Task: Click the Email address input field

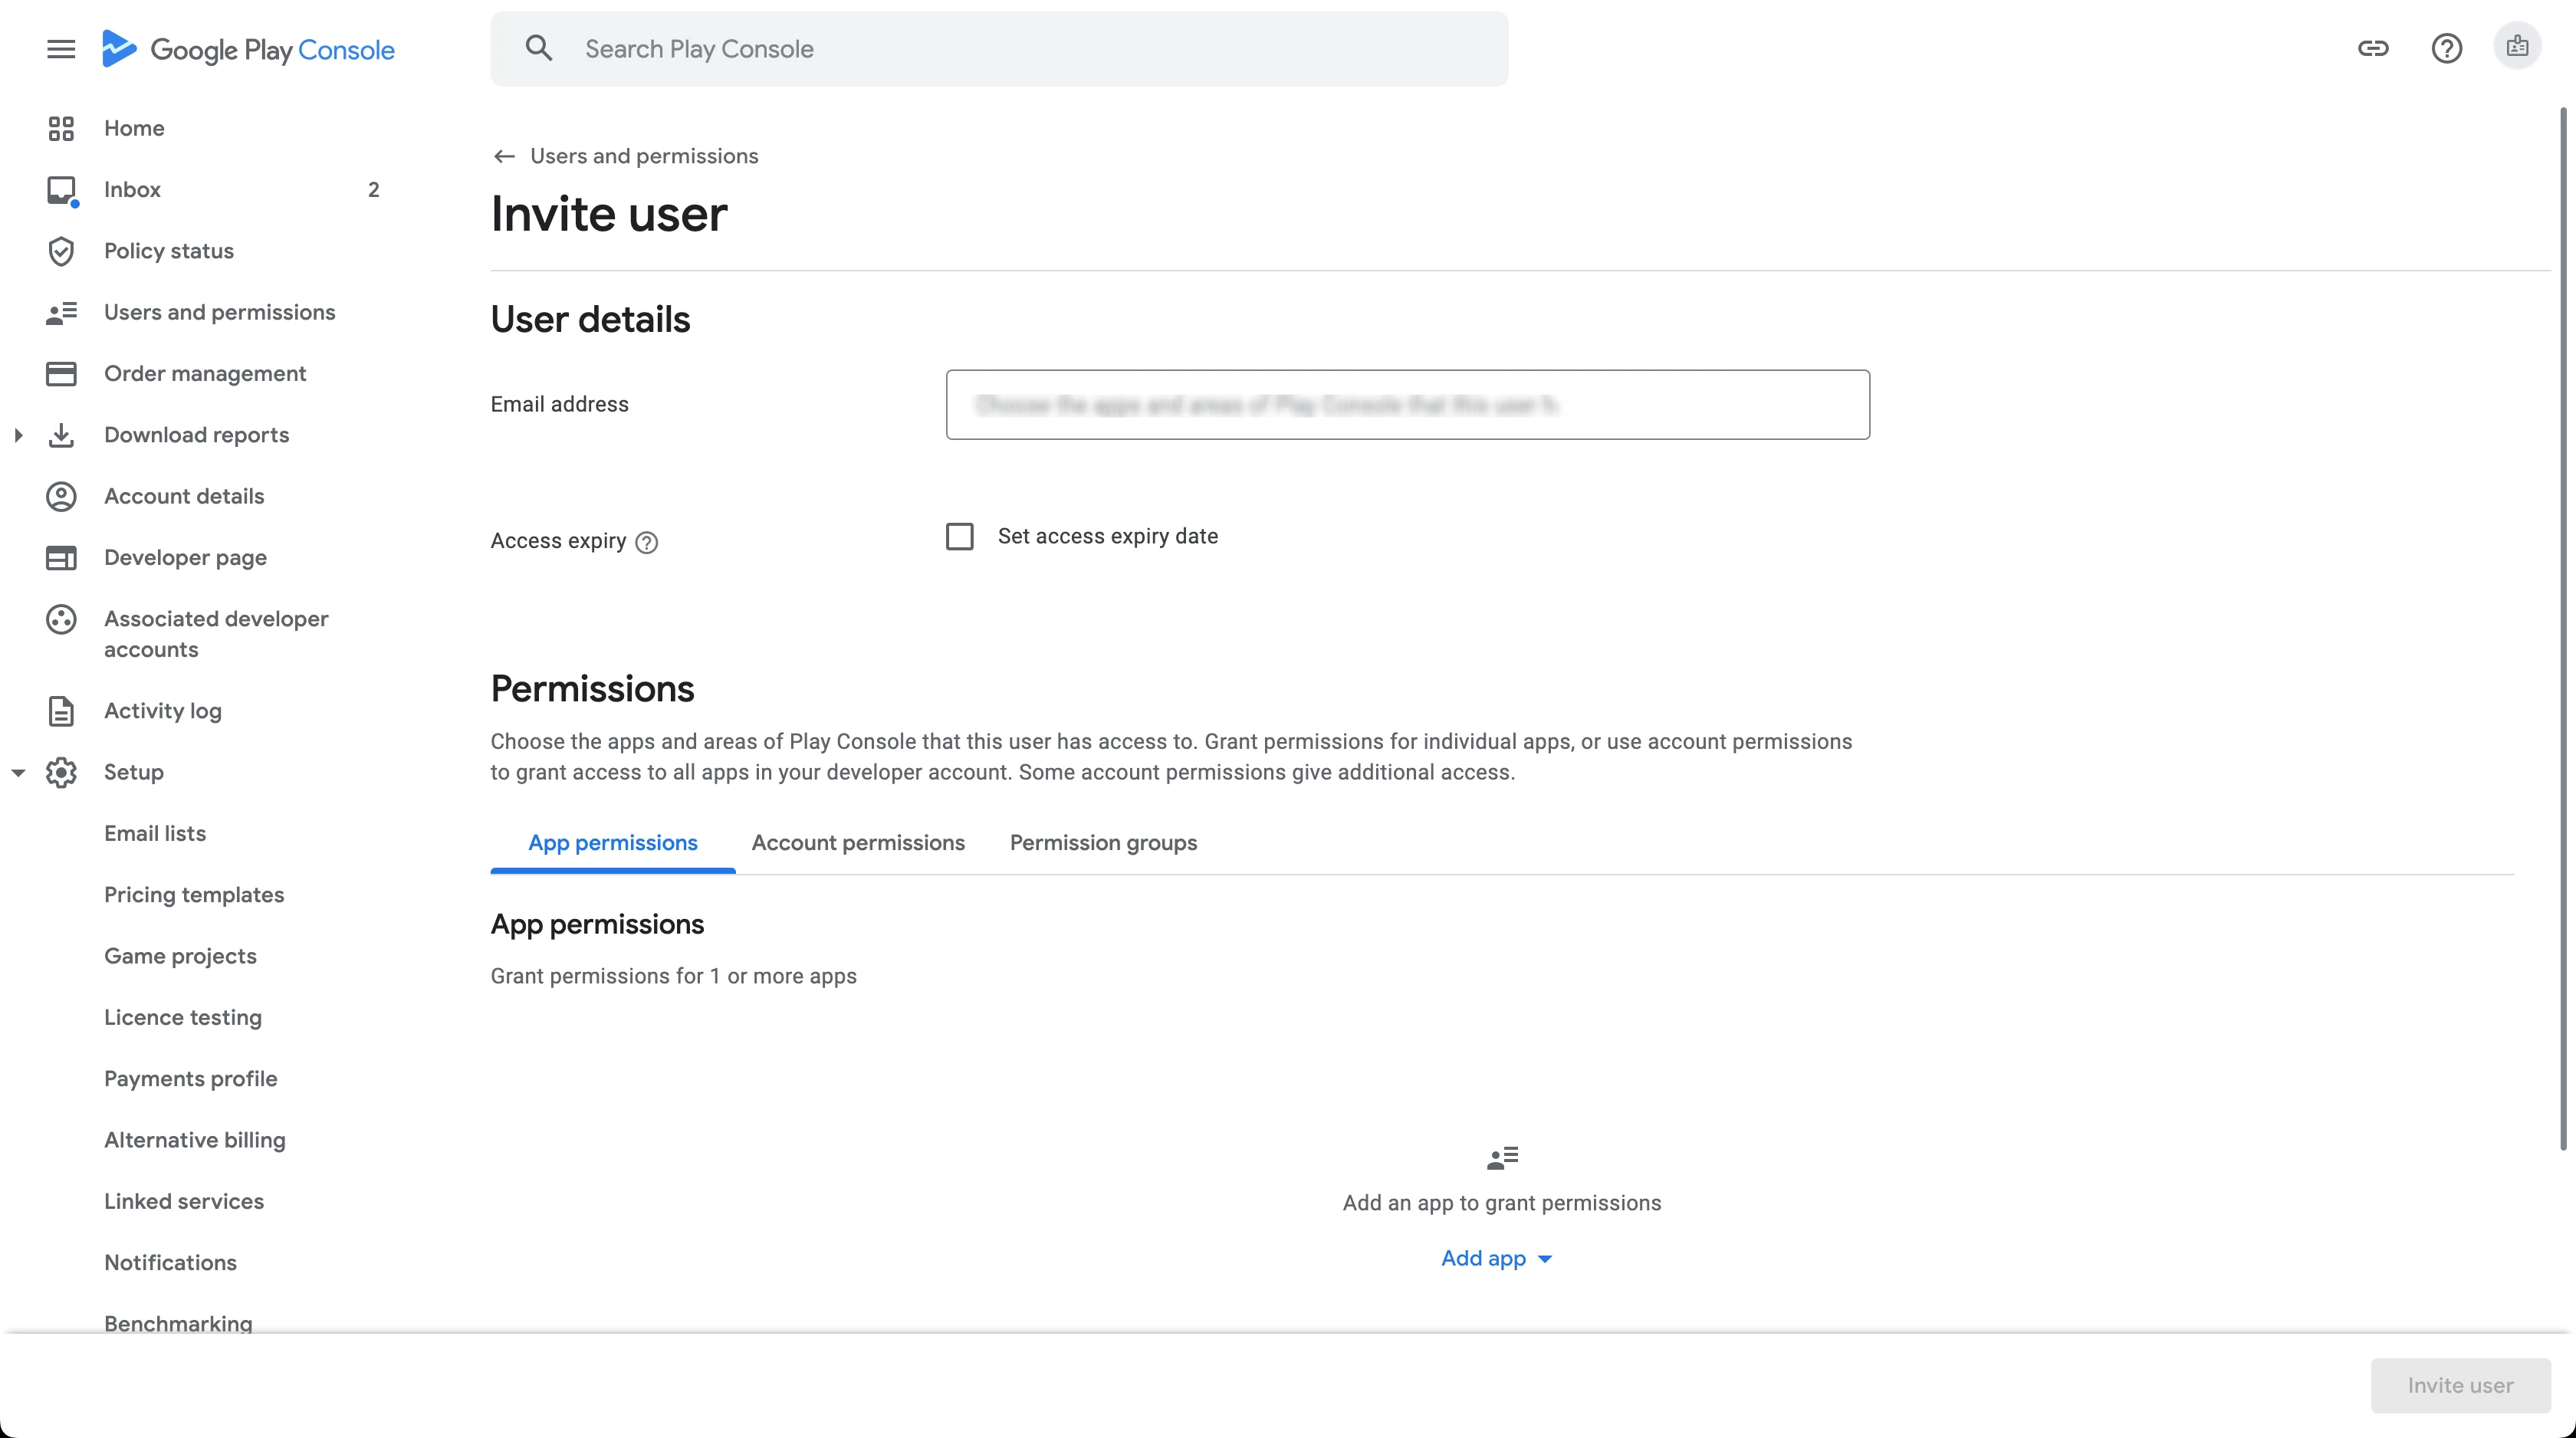Action: (x=1407, y=405)
